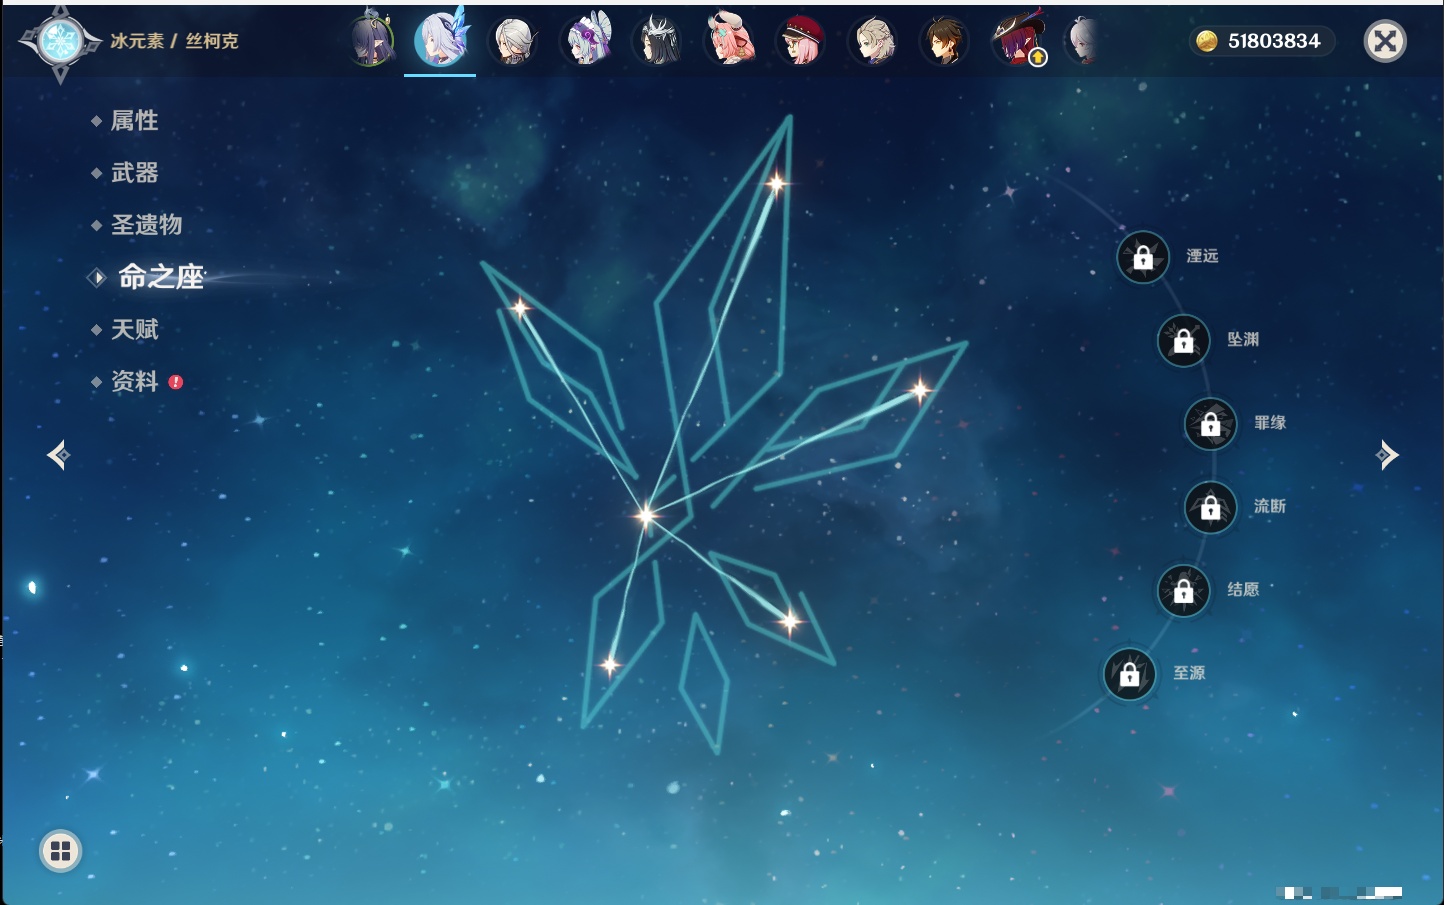Select the brown-haired amber-eyed character avatar
This screenshot has height=905, width=1444.
tap(944, 41)
